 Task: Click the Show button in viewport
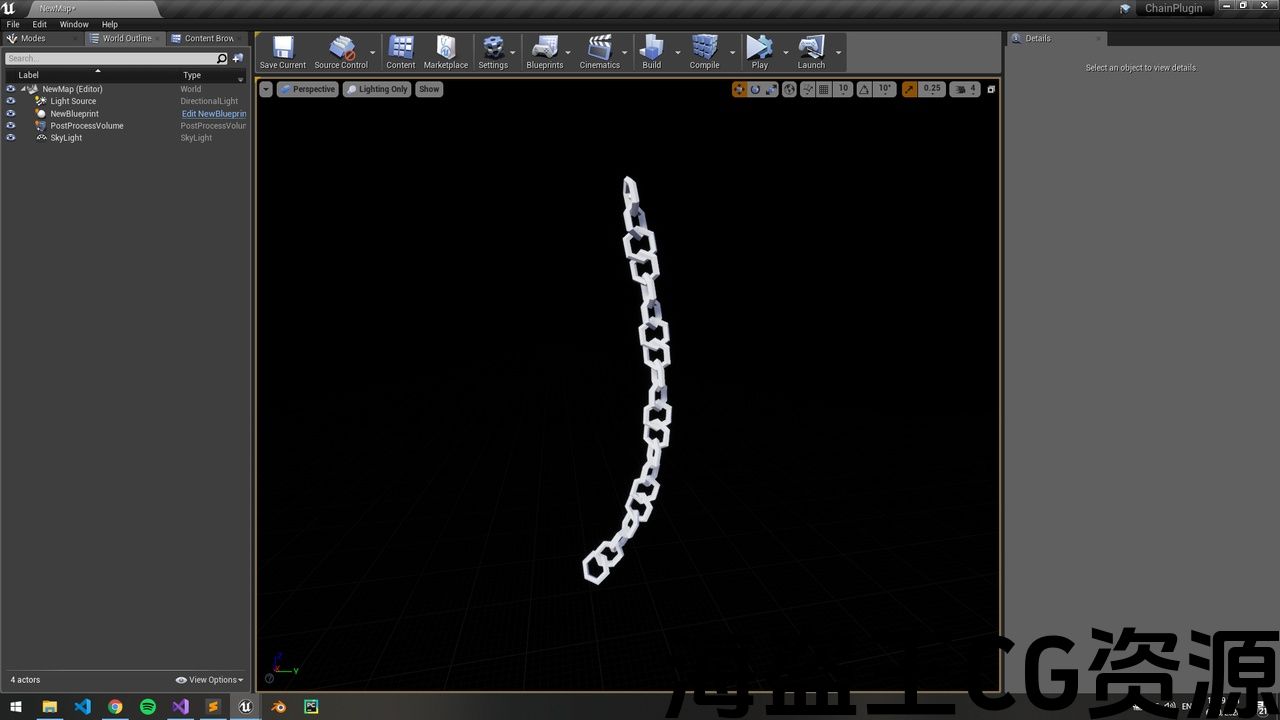pos(429,89)
